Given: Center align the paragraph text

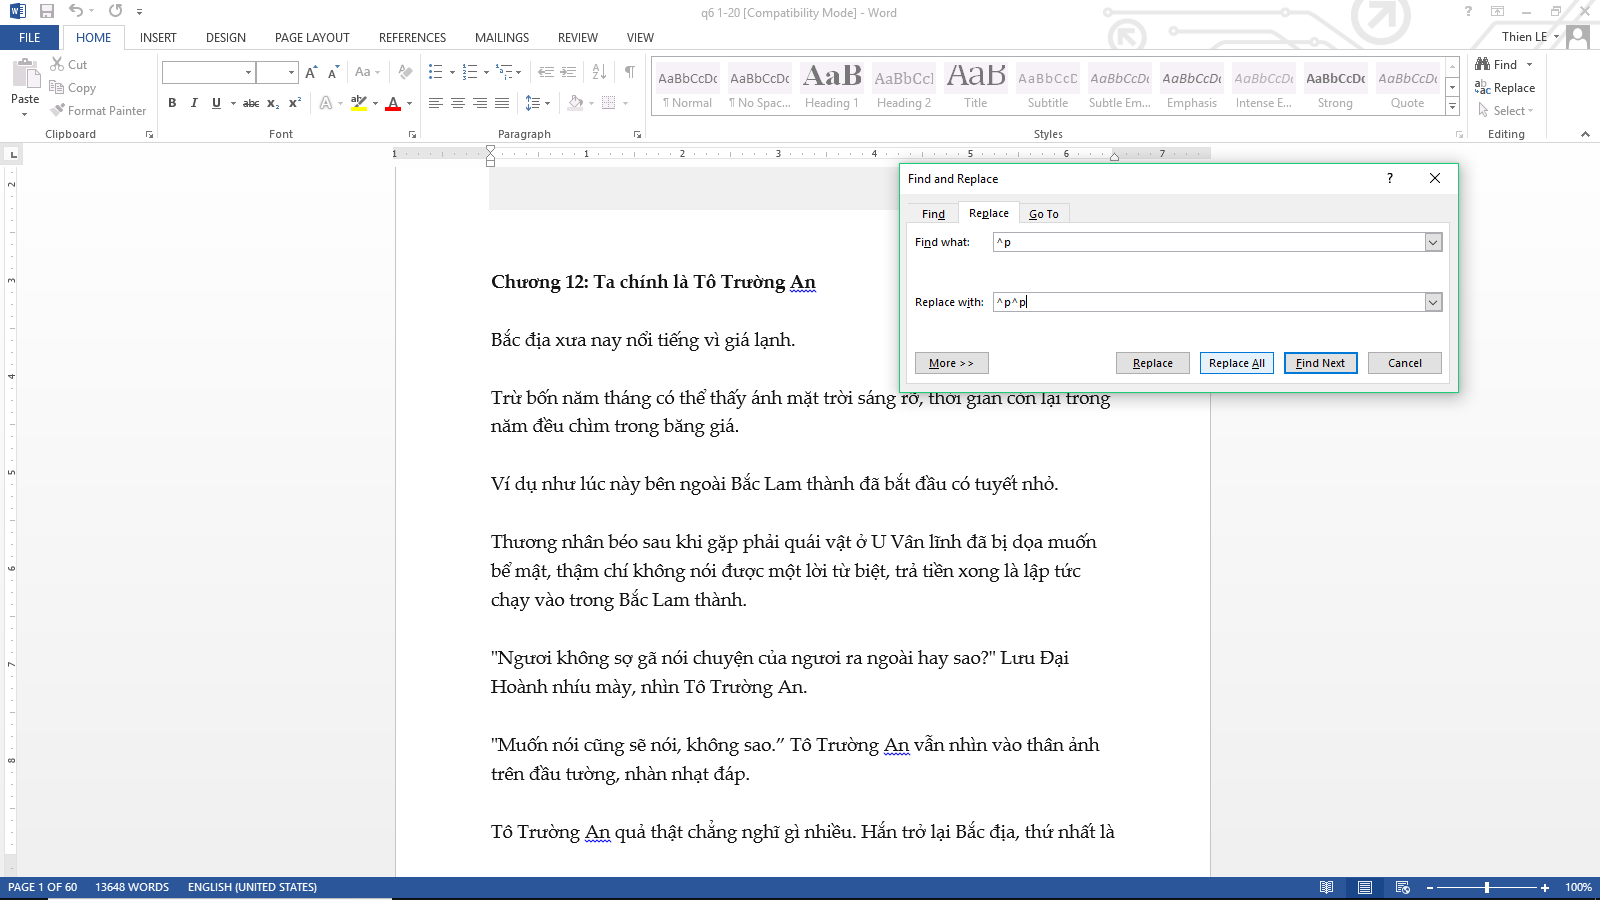Looking at the screenshot, I should click(x=458, y=103).
